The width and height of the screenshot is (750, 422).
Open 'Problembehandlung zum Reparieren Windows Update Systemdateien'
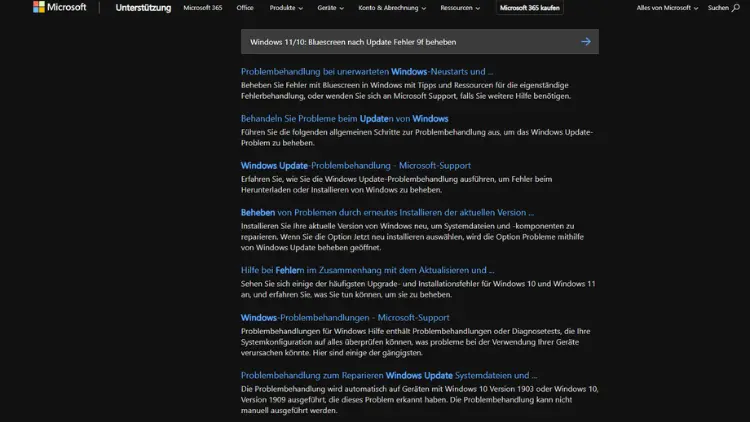coord(389,375)
